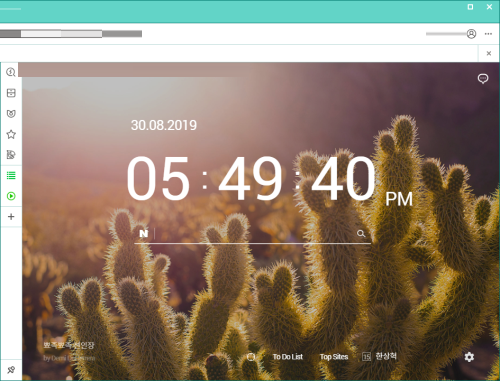Add a new sidebar app with plus

click(11, 217)
